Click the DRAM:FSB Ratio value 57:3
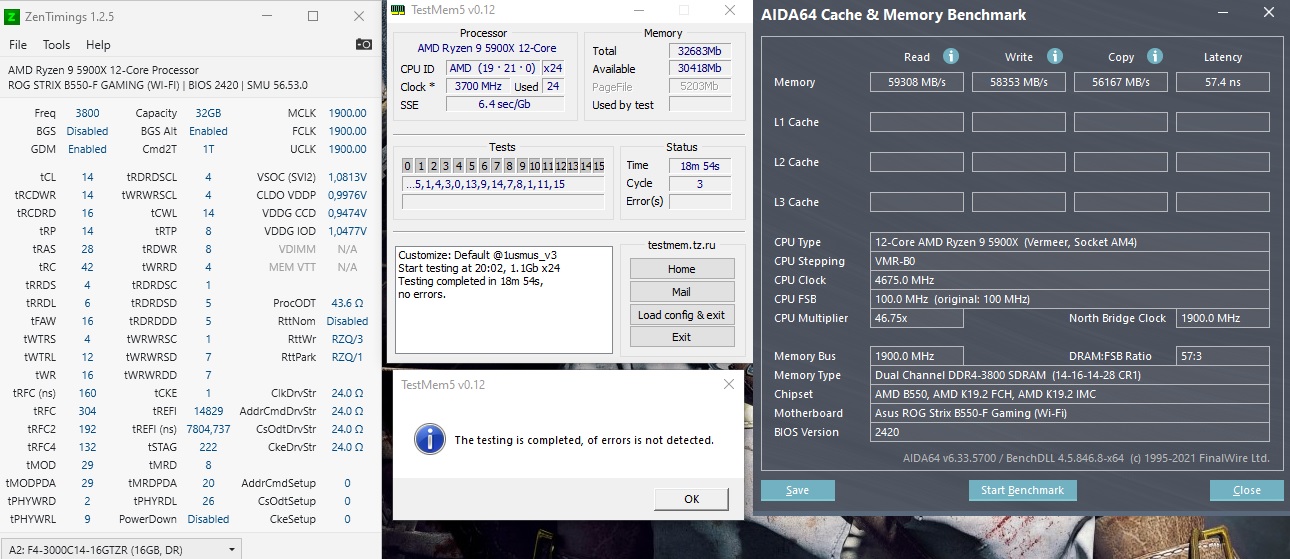This screenshot has height=559, width=1290. (x=1222, y=356)
